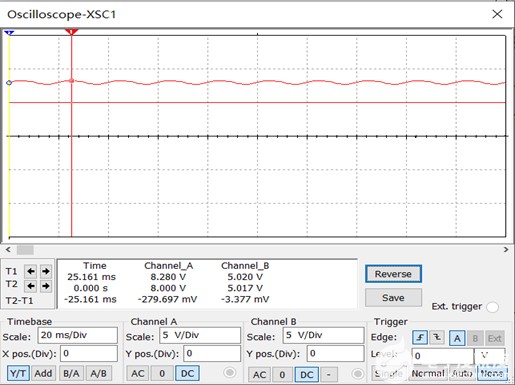Click the blue T2 cursor marker
The width and height of the screenshot is (515, 385).
pos(9,32)
